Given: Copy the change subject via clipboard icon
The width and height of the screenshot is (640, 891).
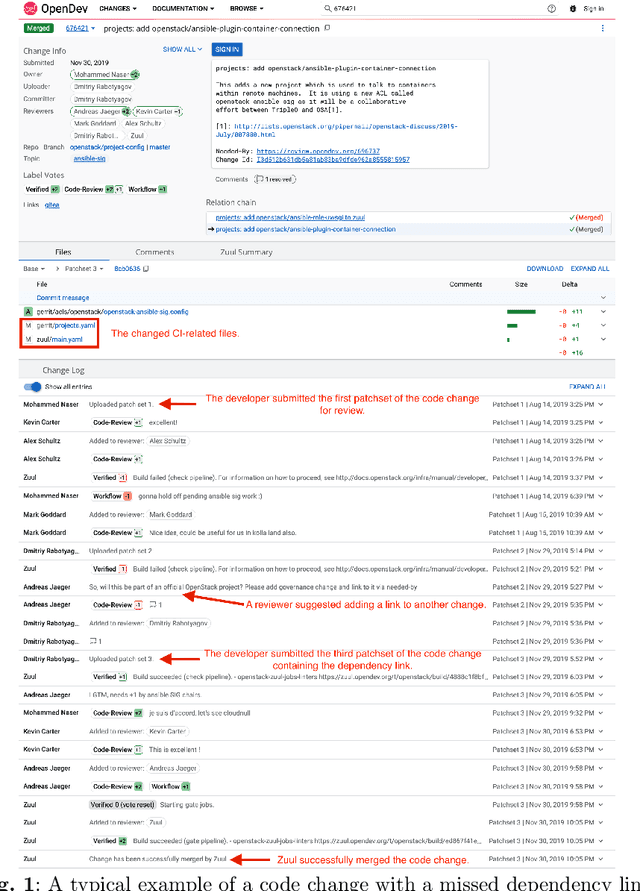Looking at the screenshot, I should coord(327,28).
